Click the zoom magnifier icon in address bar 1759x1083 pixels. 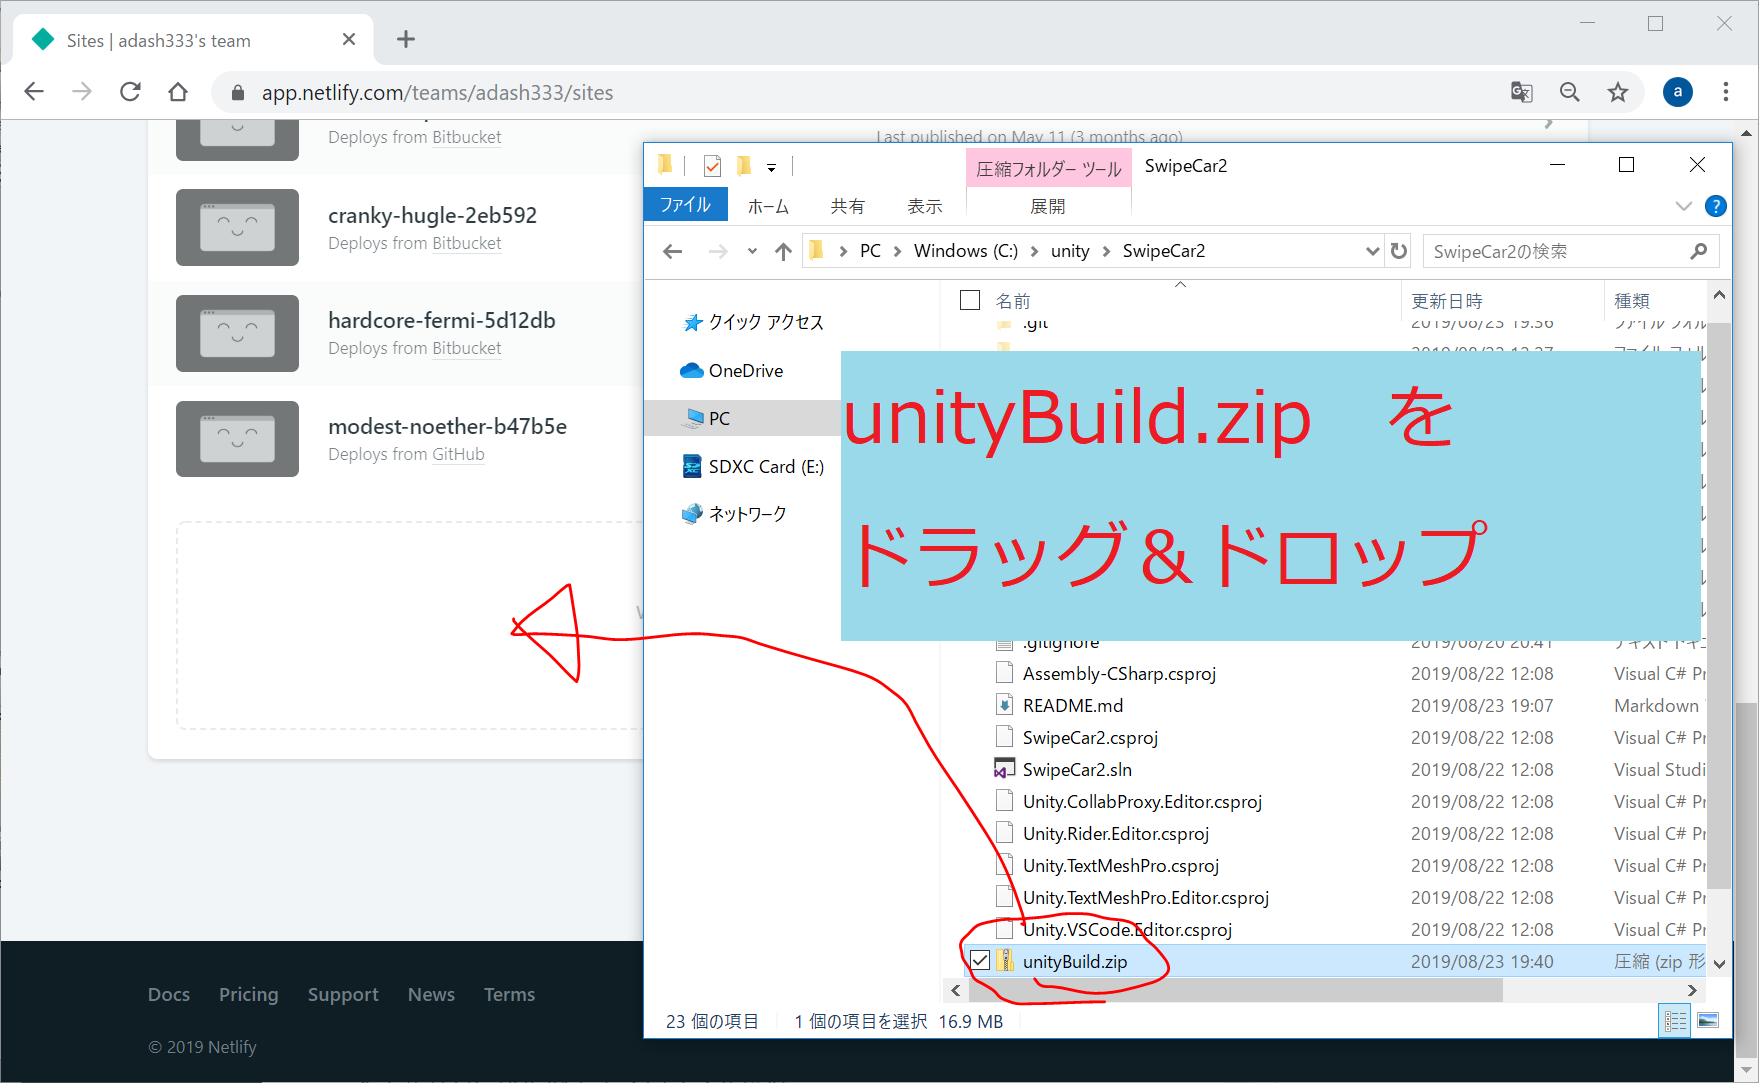point(1570,92)
